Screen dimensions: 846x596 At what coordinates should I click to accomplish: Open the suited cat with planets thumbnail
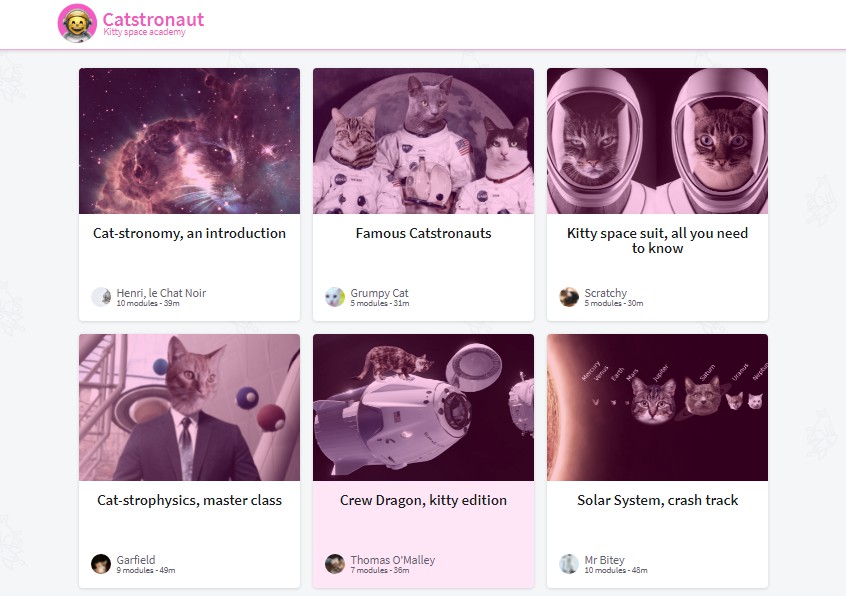[189, 407]
